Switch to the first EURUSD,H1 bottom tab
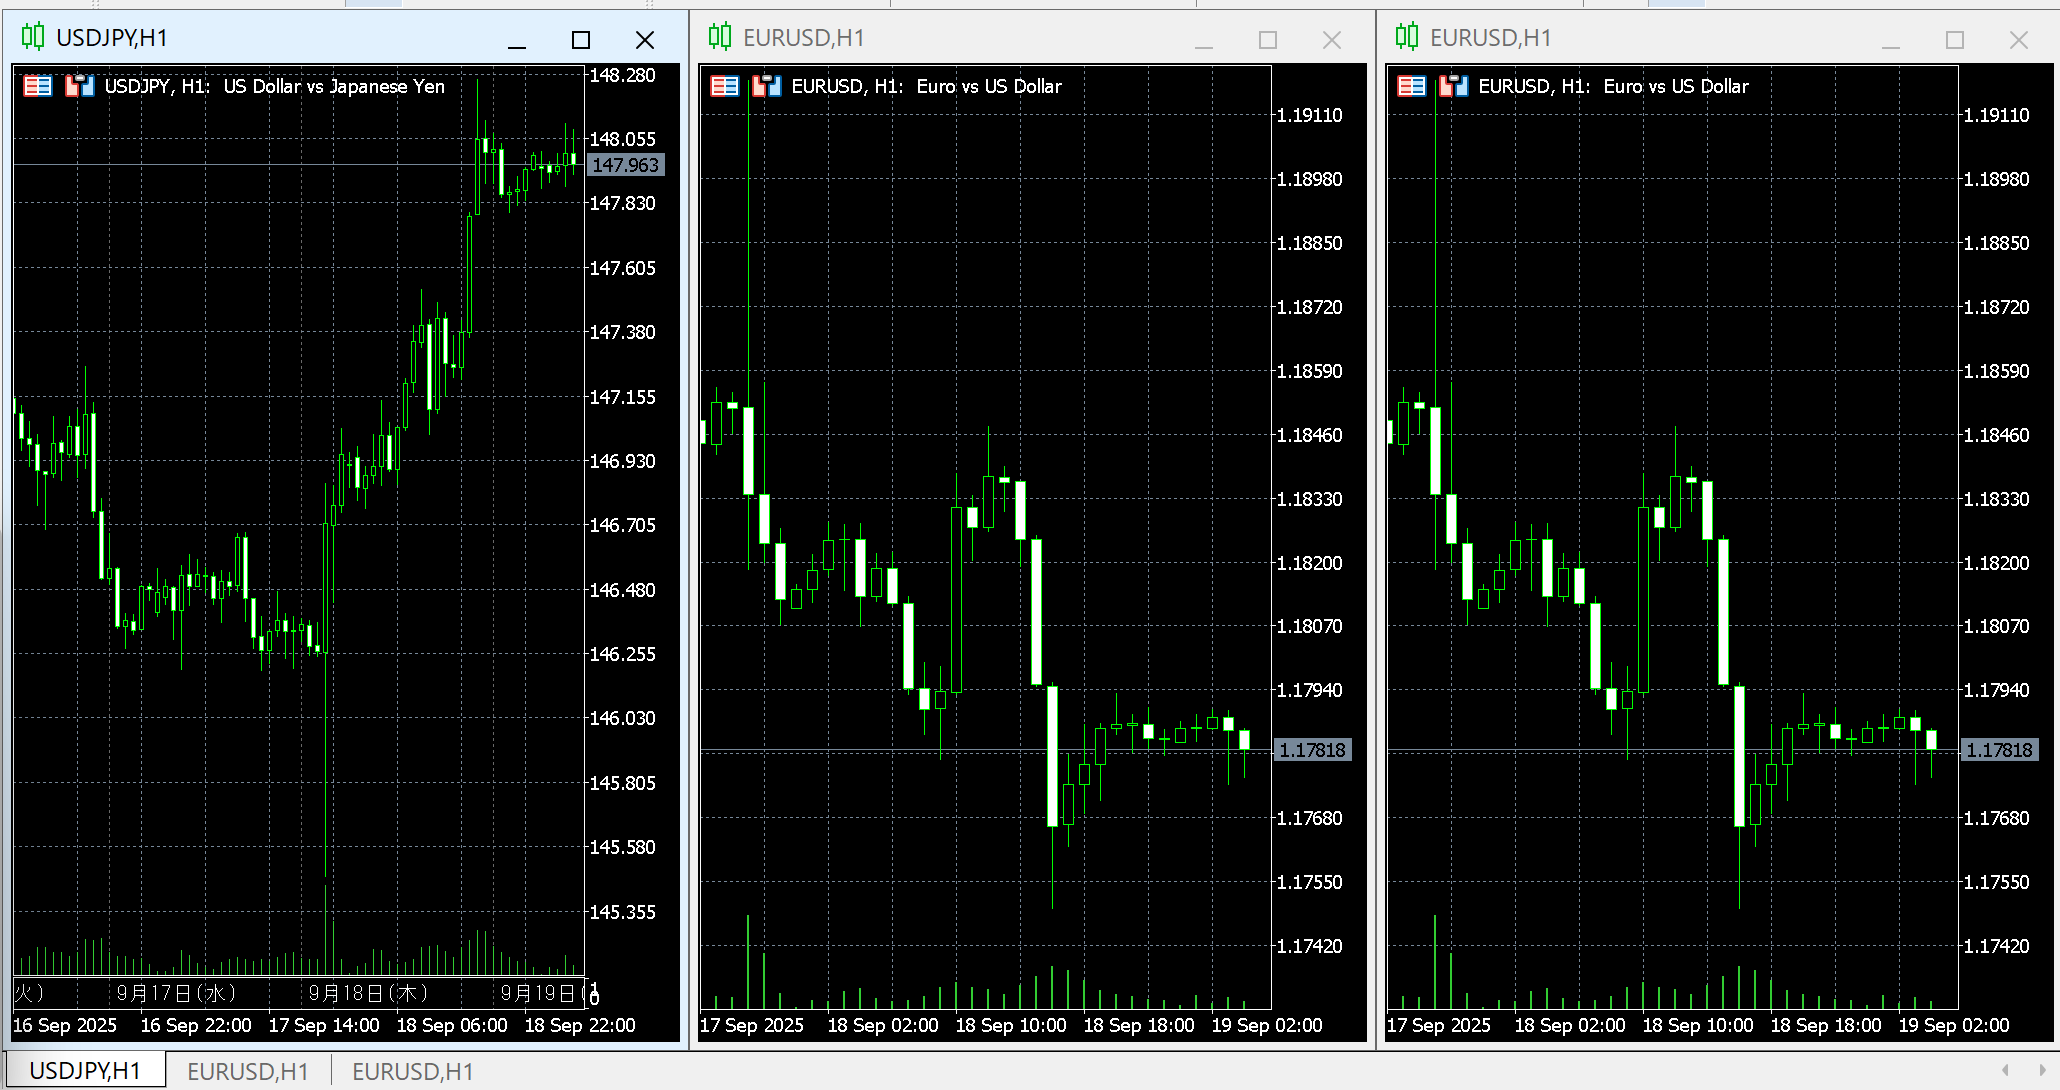Viewport: 2060px width, 1090px height. coord(248,1071)
